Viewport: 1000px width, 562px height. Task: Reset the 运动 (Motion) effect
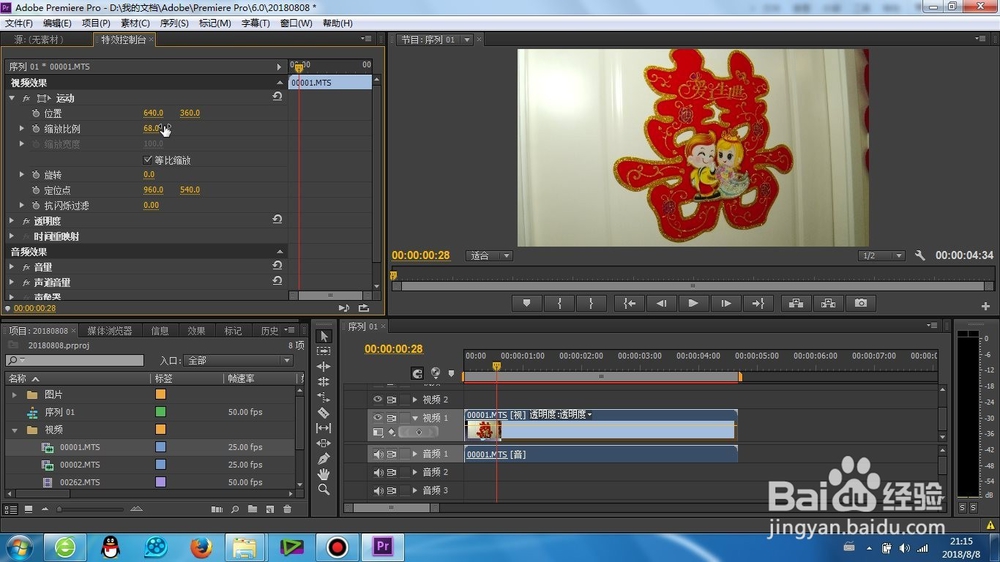[277, 97]
